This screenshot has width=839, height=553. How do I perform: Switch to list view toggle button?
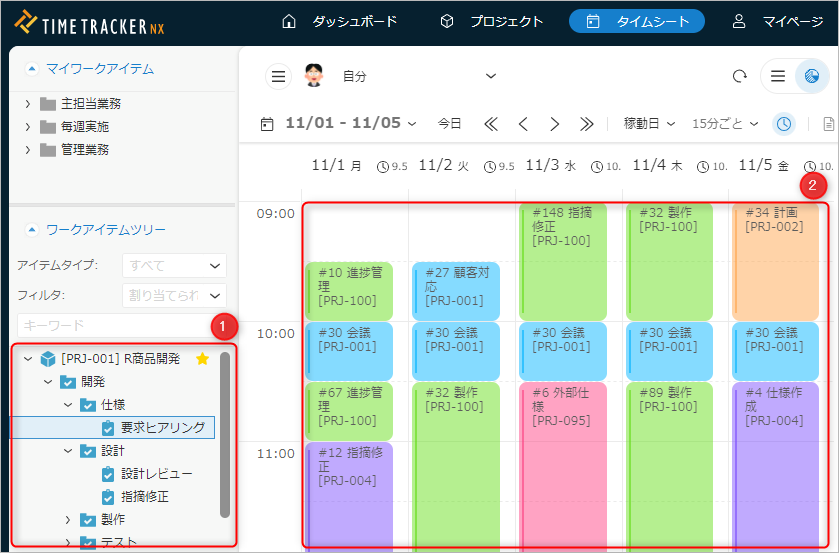point(778,76)
